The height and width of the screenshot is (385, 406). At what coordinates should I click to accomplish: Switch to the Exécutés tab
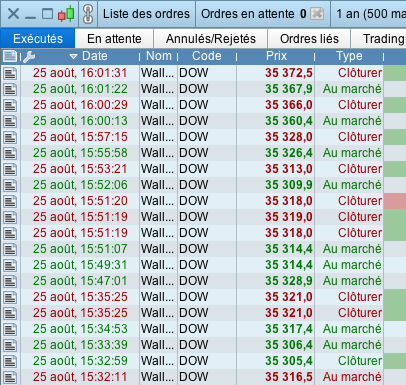(38, 39)
